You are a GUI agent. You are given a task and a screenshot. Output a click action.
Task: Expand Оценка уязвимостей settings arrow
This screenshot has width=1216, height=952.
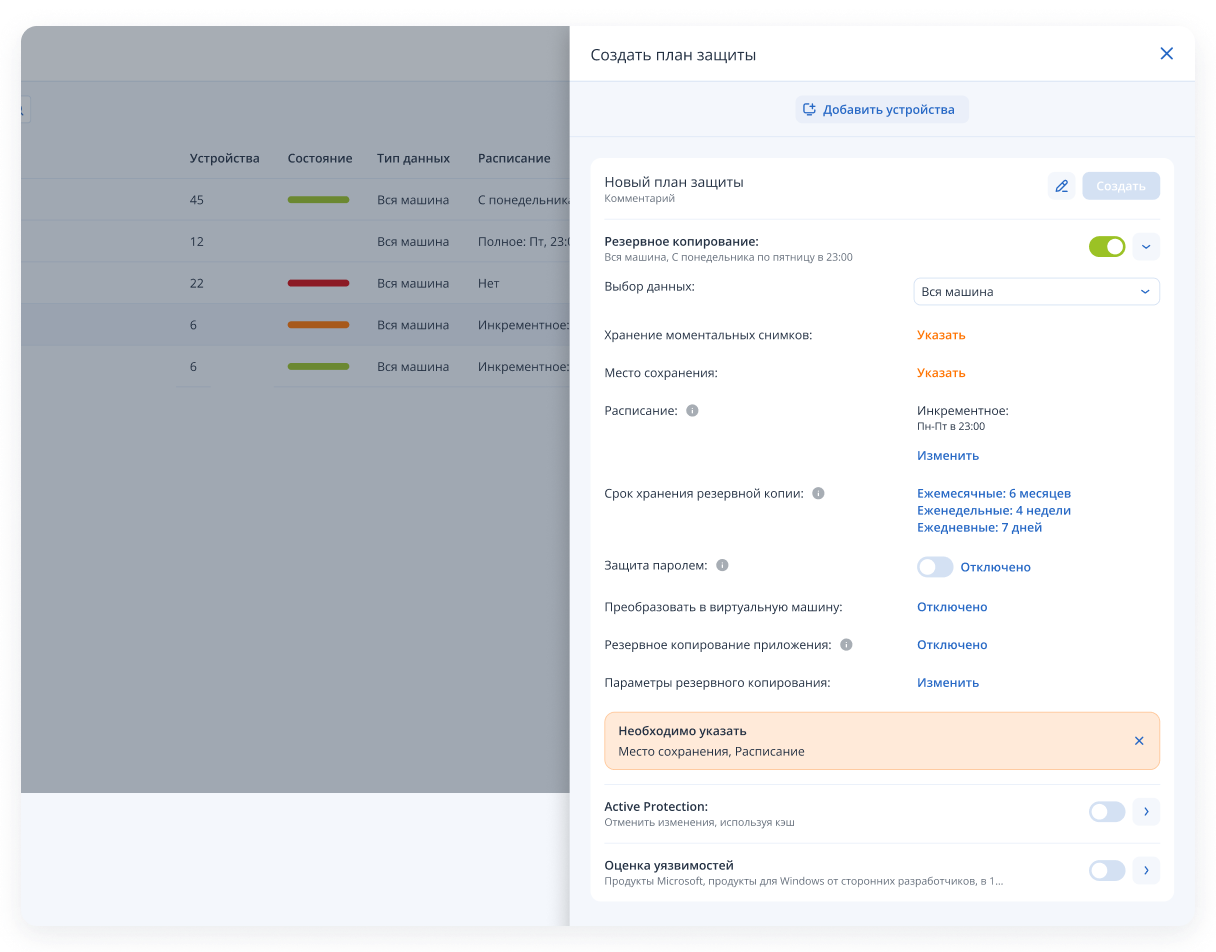(1146, 871)
